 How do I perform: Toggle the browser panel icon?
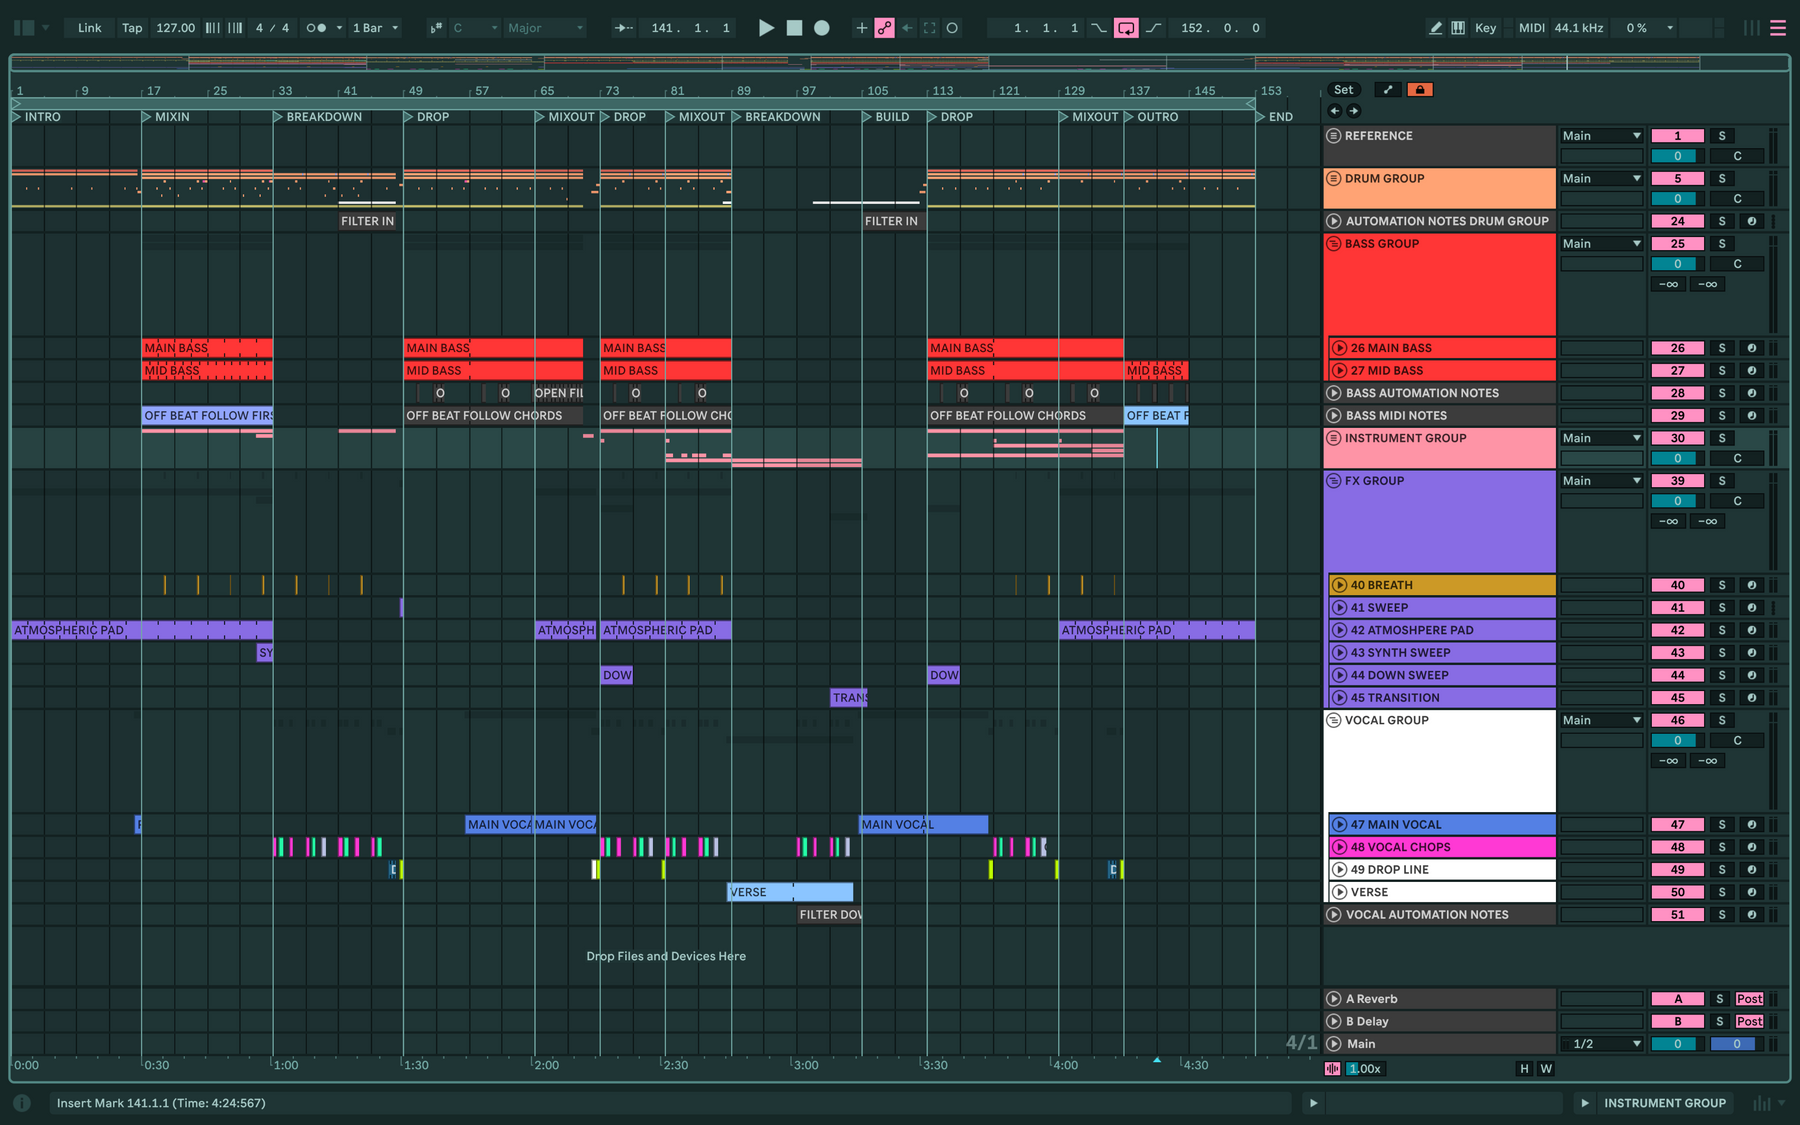coord(24,28)
